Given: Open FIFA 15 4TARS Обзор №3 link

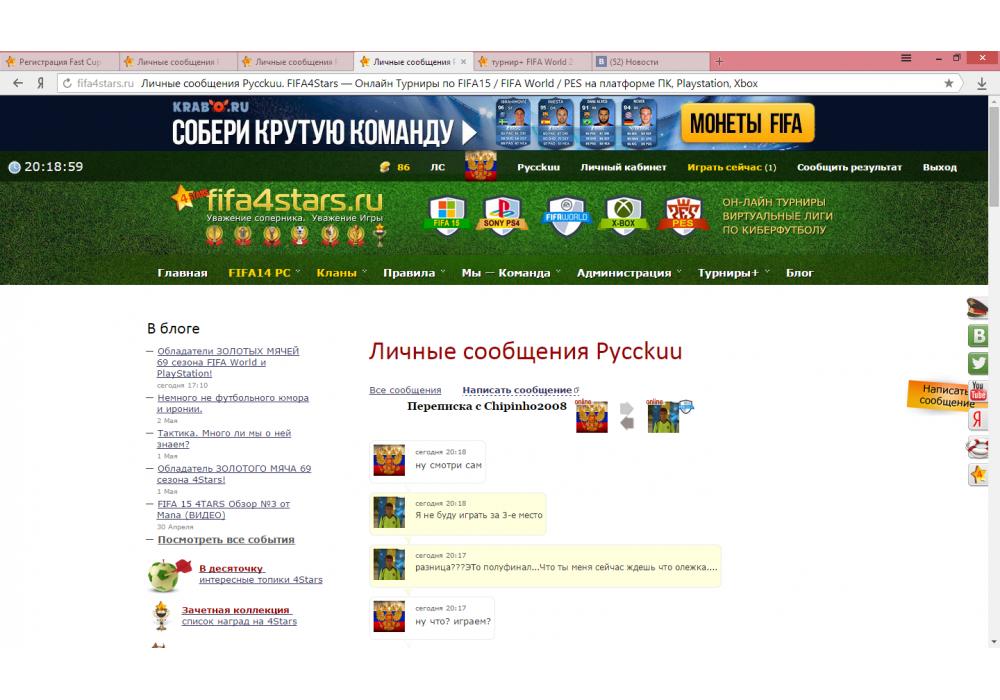Looking at the screenshot, I should point(223,509).
